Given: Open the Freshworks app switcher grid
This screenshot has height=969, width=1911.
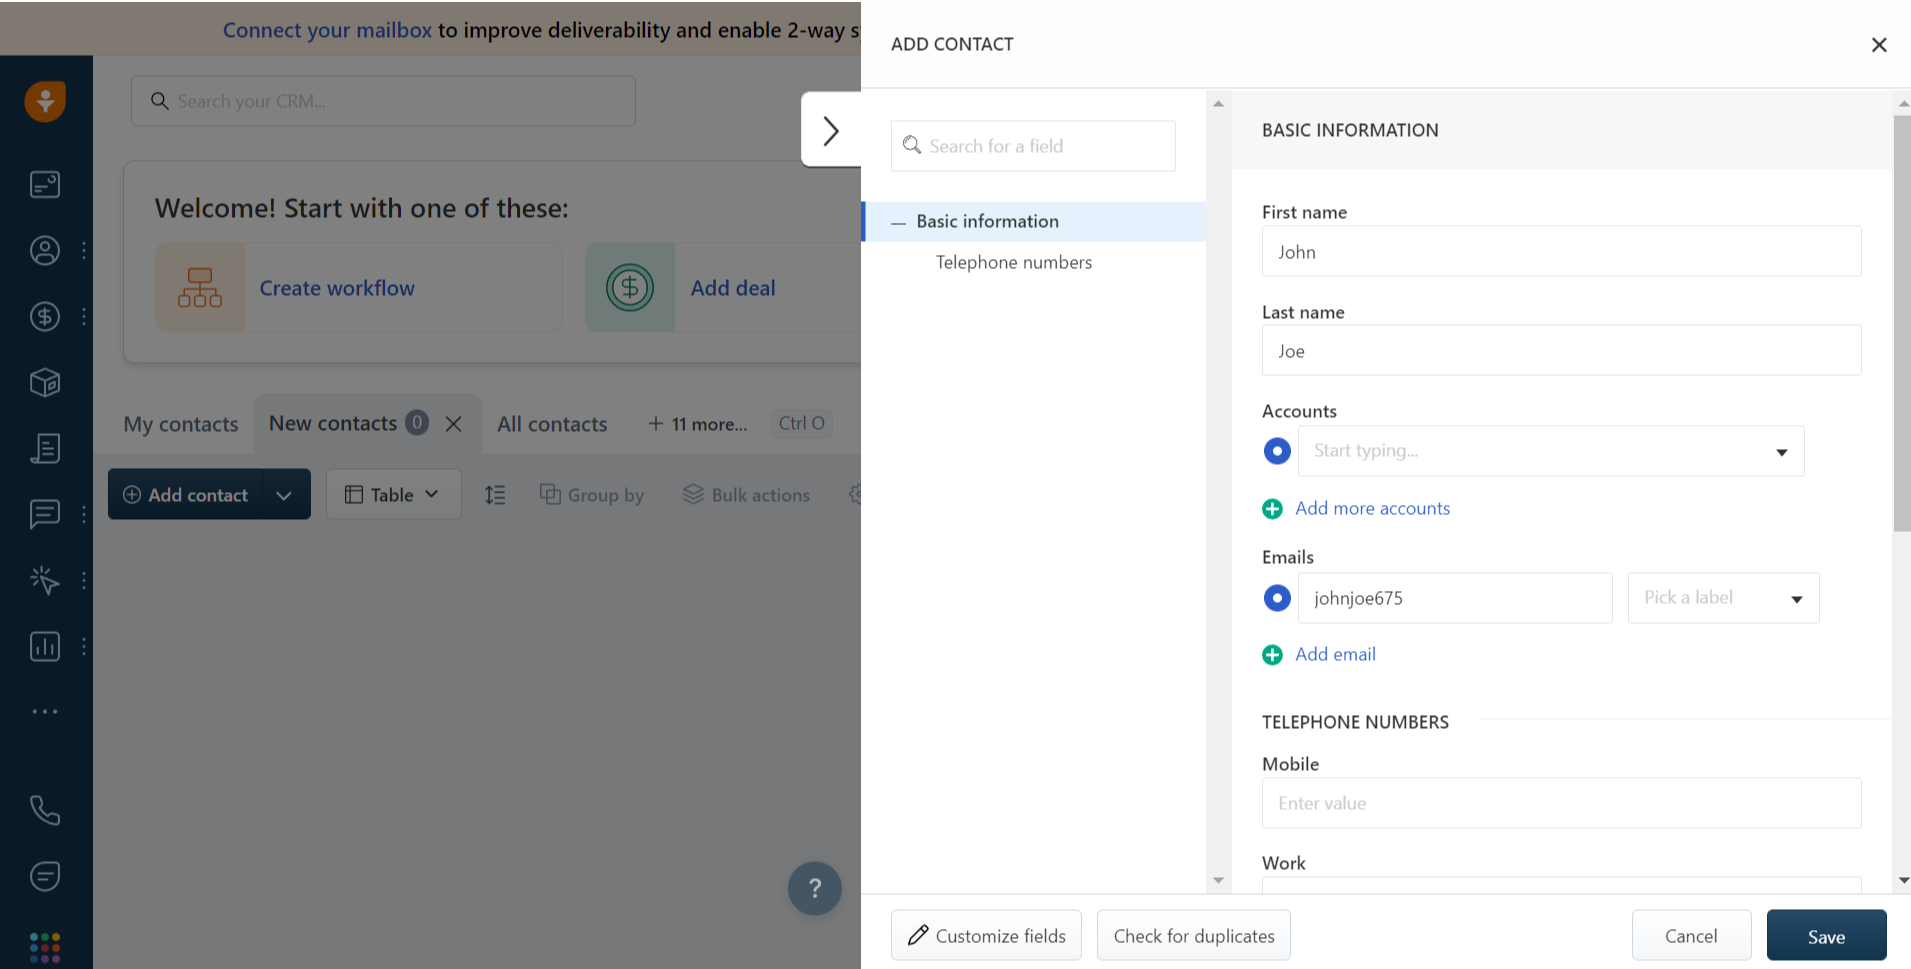Looking at the screenshot, I should point(45,946).
